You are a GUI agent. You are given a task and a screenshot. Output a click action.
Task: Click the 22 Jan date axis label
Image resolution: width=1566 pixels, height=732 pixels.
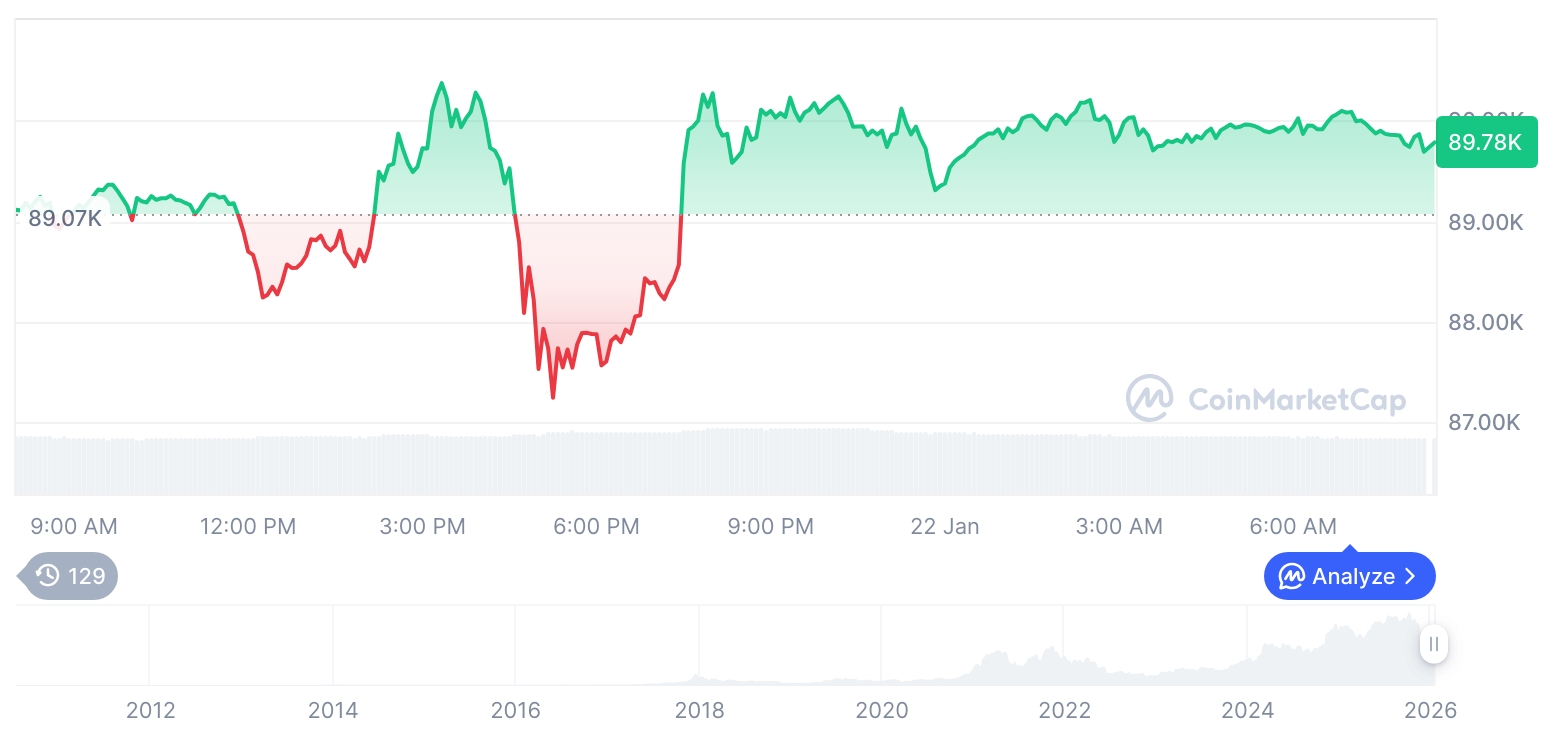tap(945, 526)
